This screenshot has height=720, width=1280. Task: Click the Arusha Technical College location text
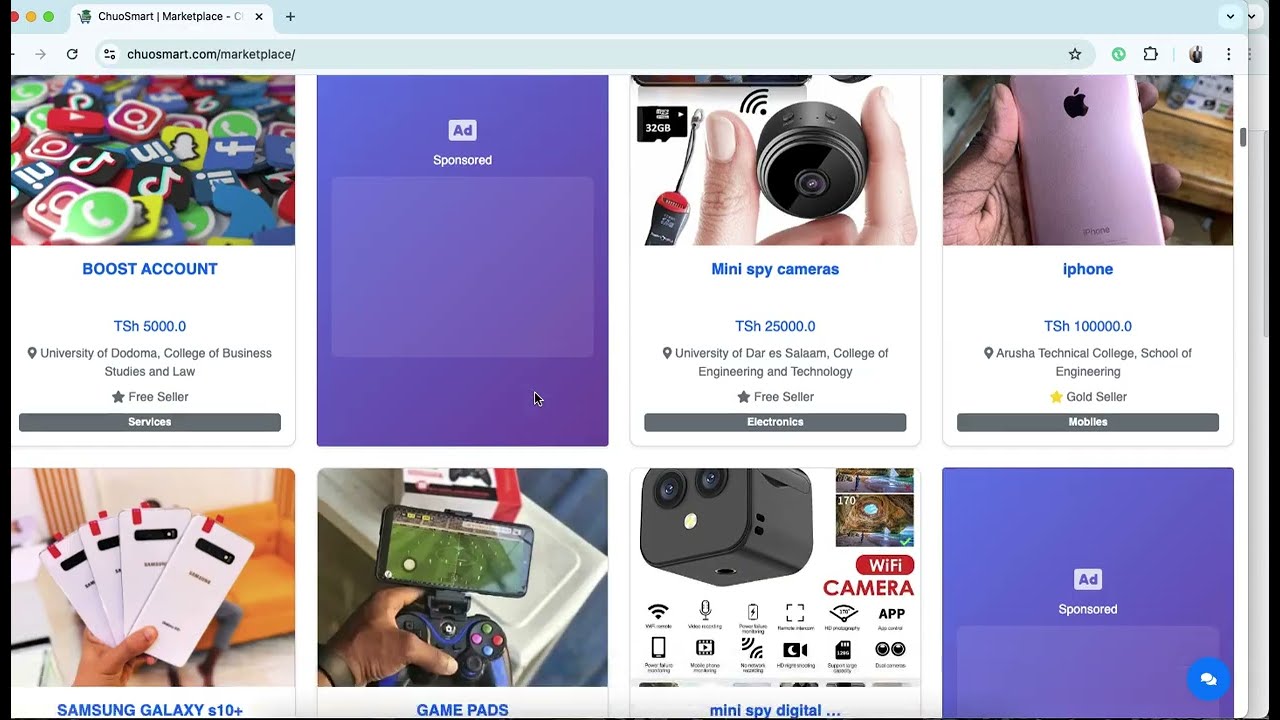coord(1095,362)
